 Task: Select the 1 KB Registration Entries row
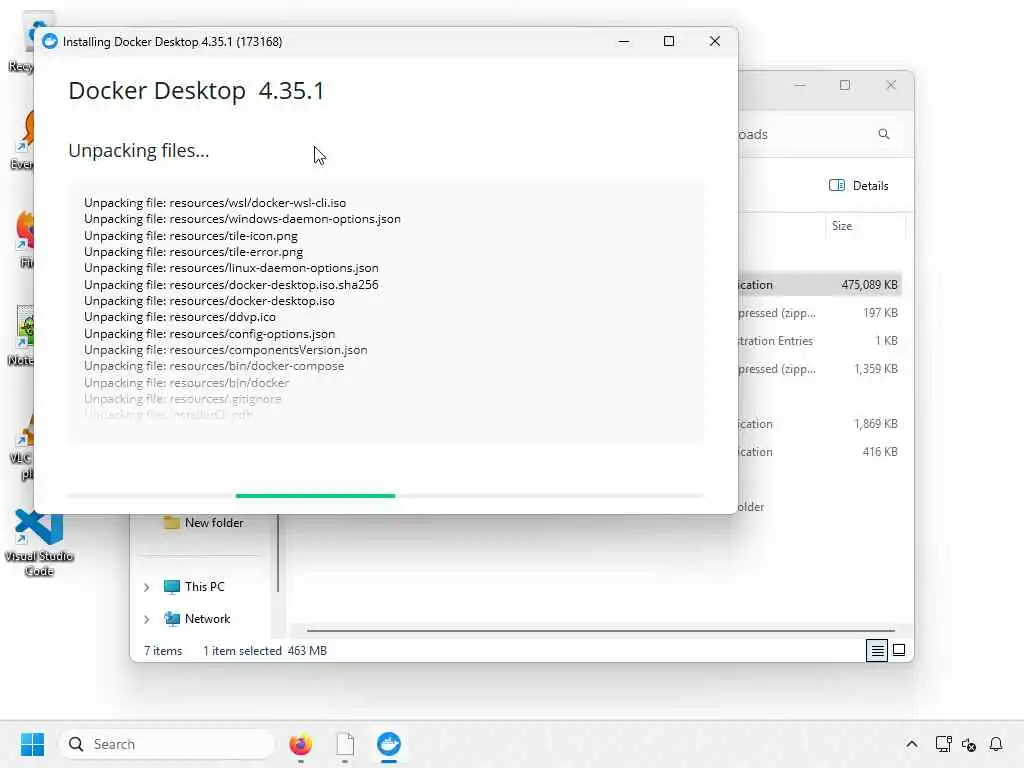coord(820,341)
